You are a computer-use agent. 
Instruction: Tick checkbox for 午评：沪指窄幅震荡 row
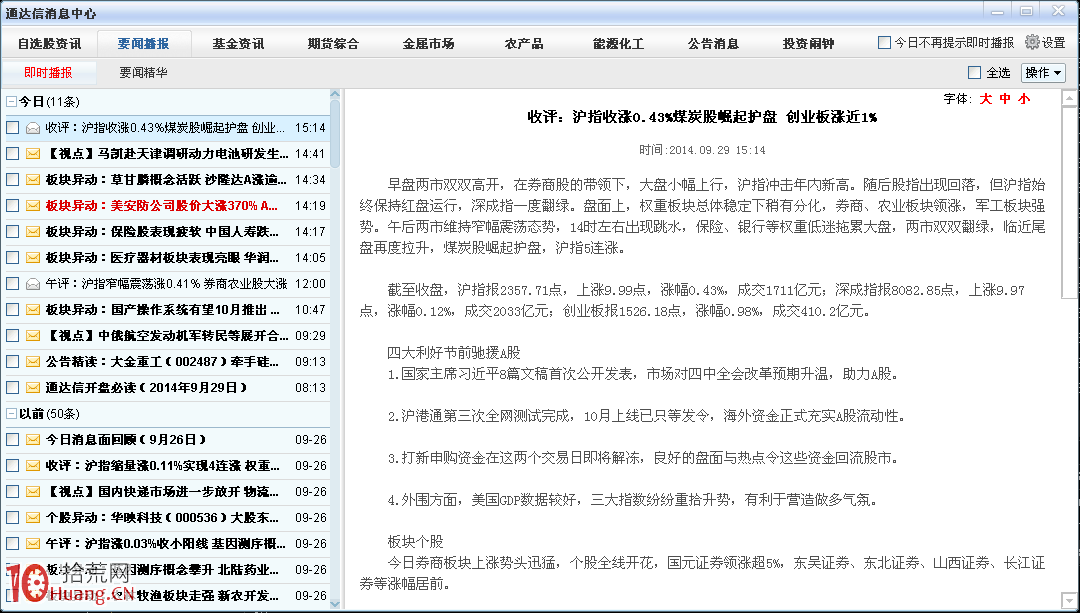pyautogui.click(x=12, y=284)
